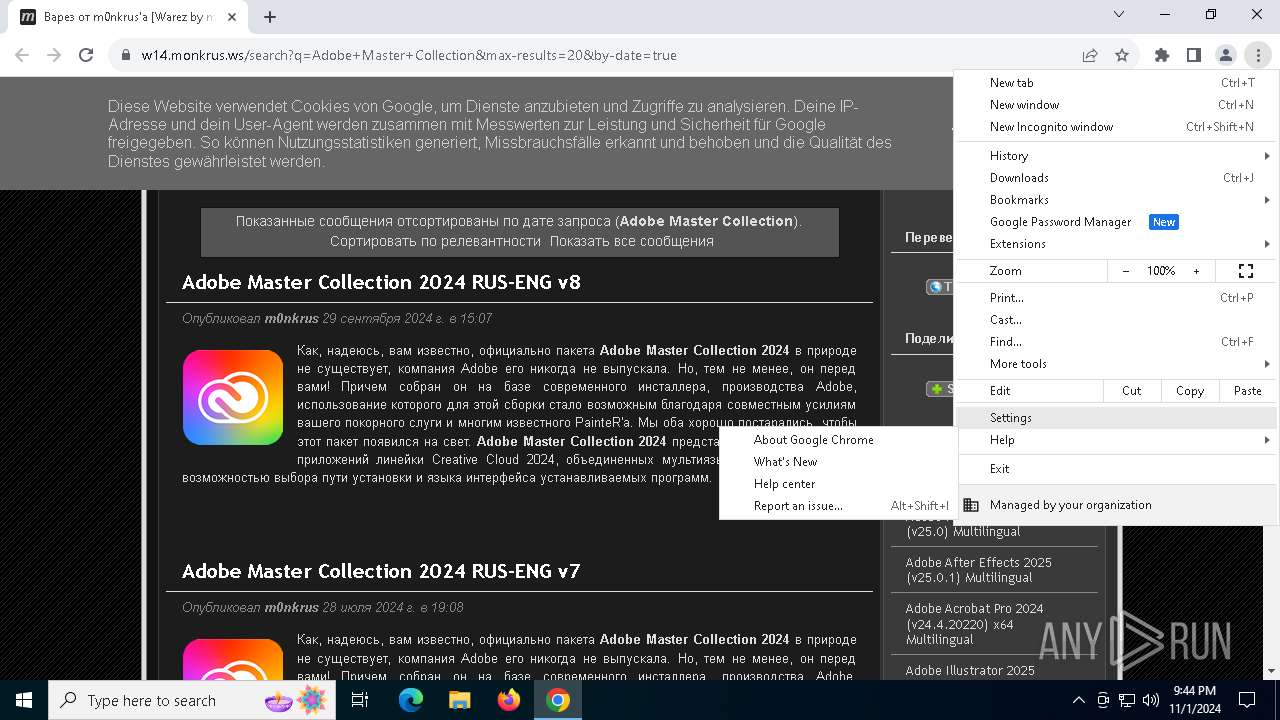Screen dimensions: 1280x720
Task: Select New tab menu entry
Action: [1117, 83]
